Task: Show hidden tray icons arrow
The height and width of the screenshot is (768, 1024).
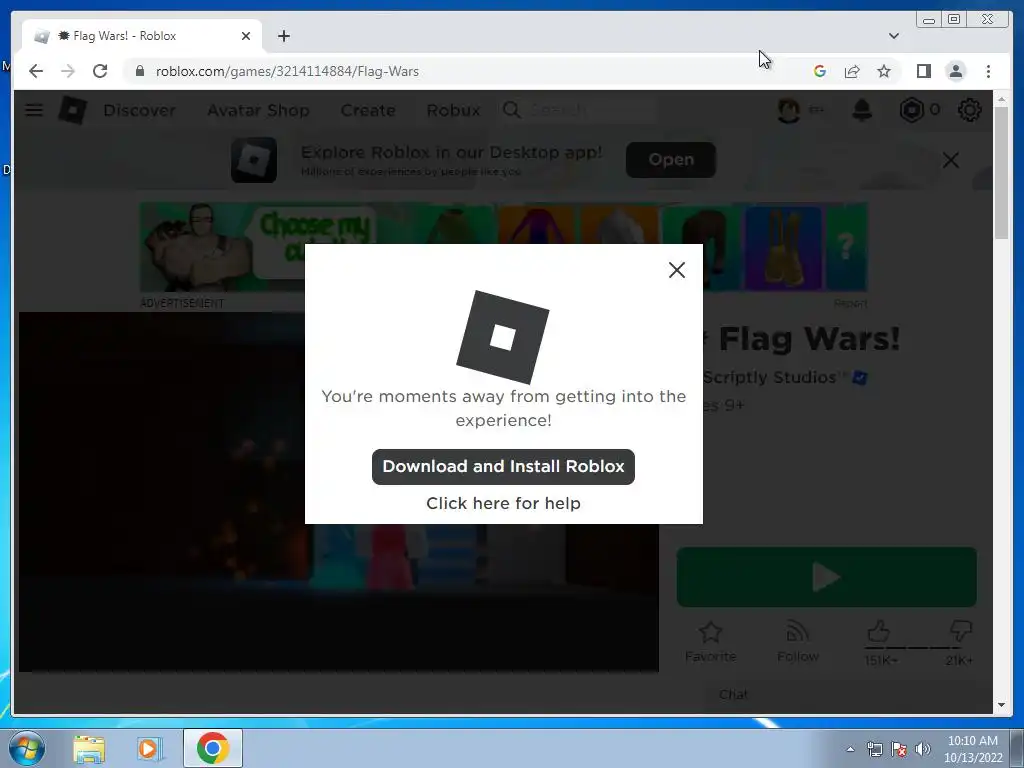Action: click(x=850, y=749)
